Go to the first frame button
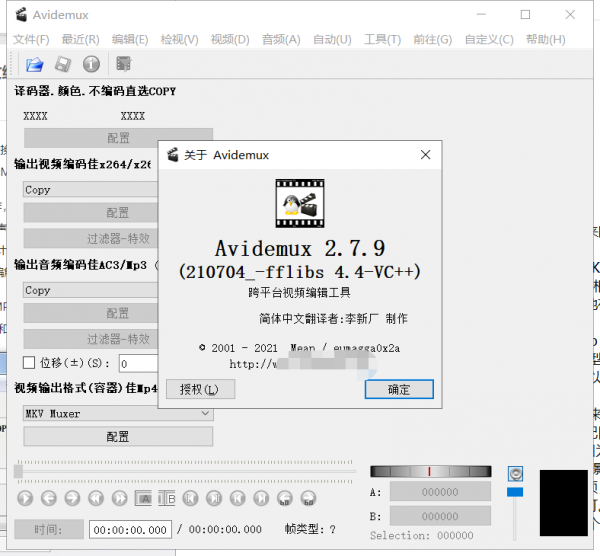Screen dimensions: 600x556 (x=238, y=498)
